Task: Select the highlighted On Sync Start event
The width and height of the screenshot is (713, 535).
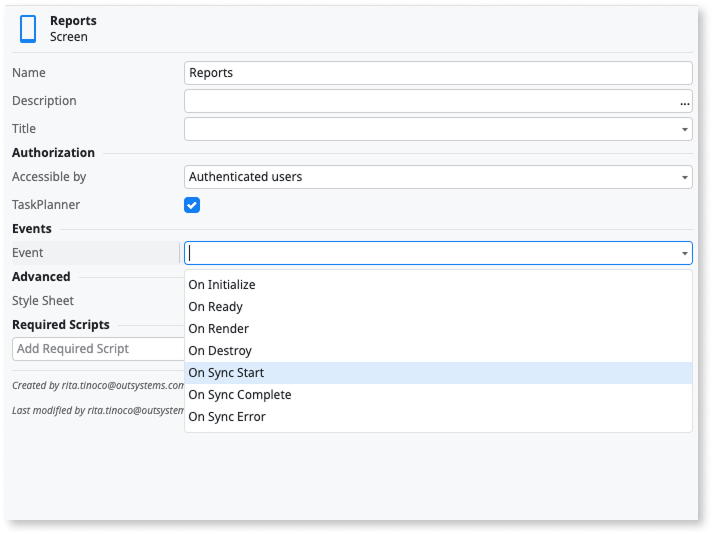Action: pos(438,373)
